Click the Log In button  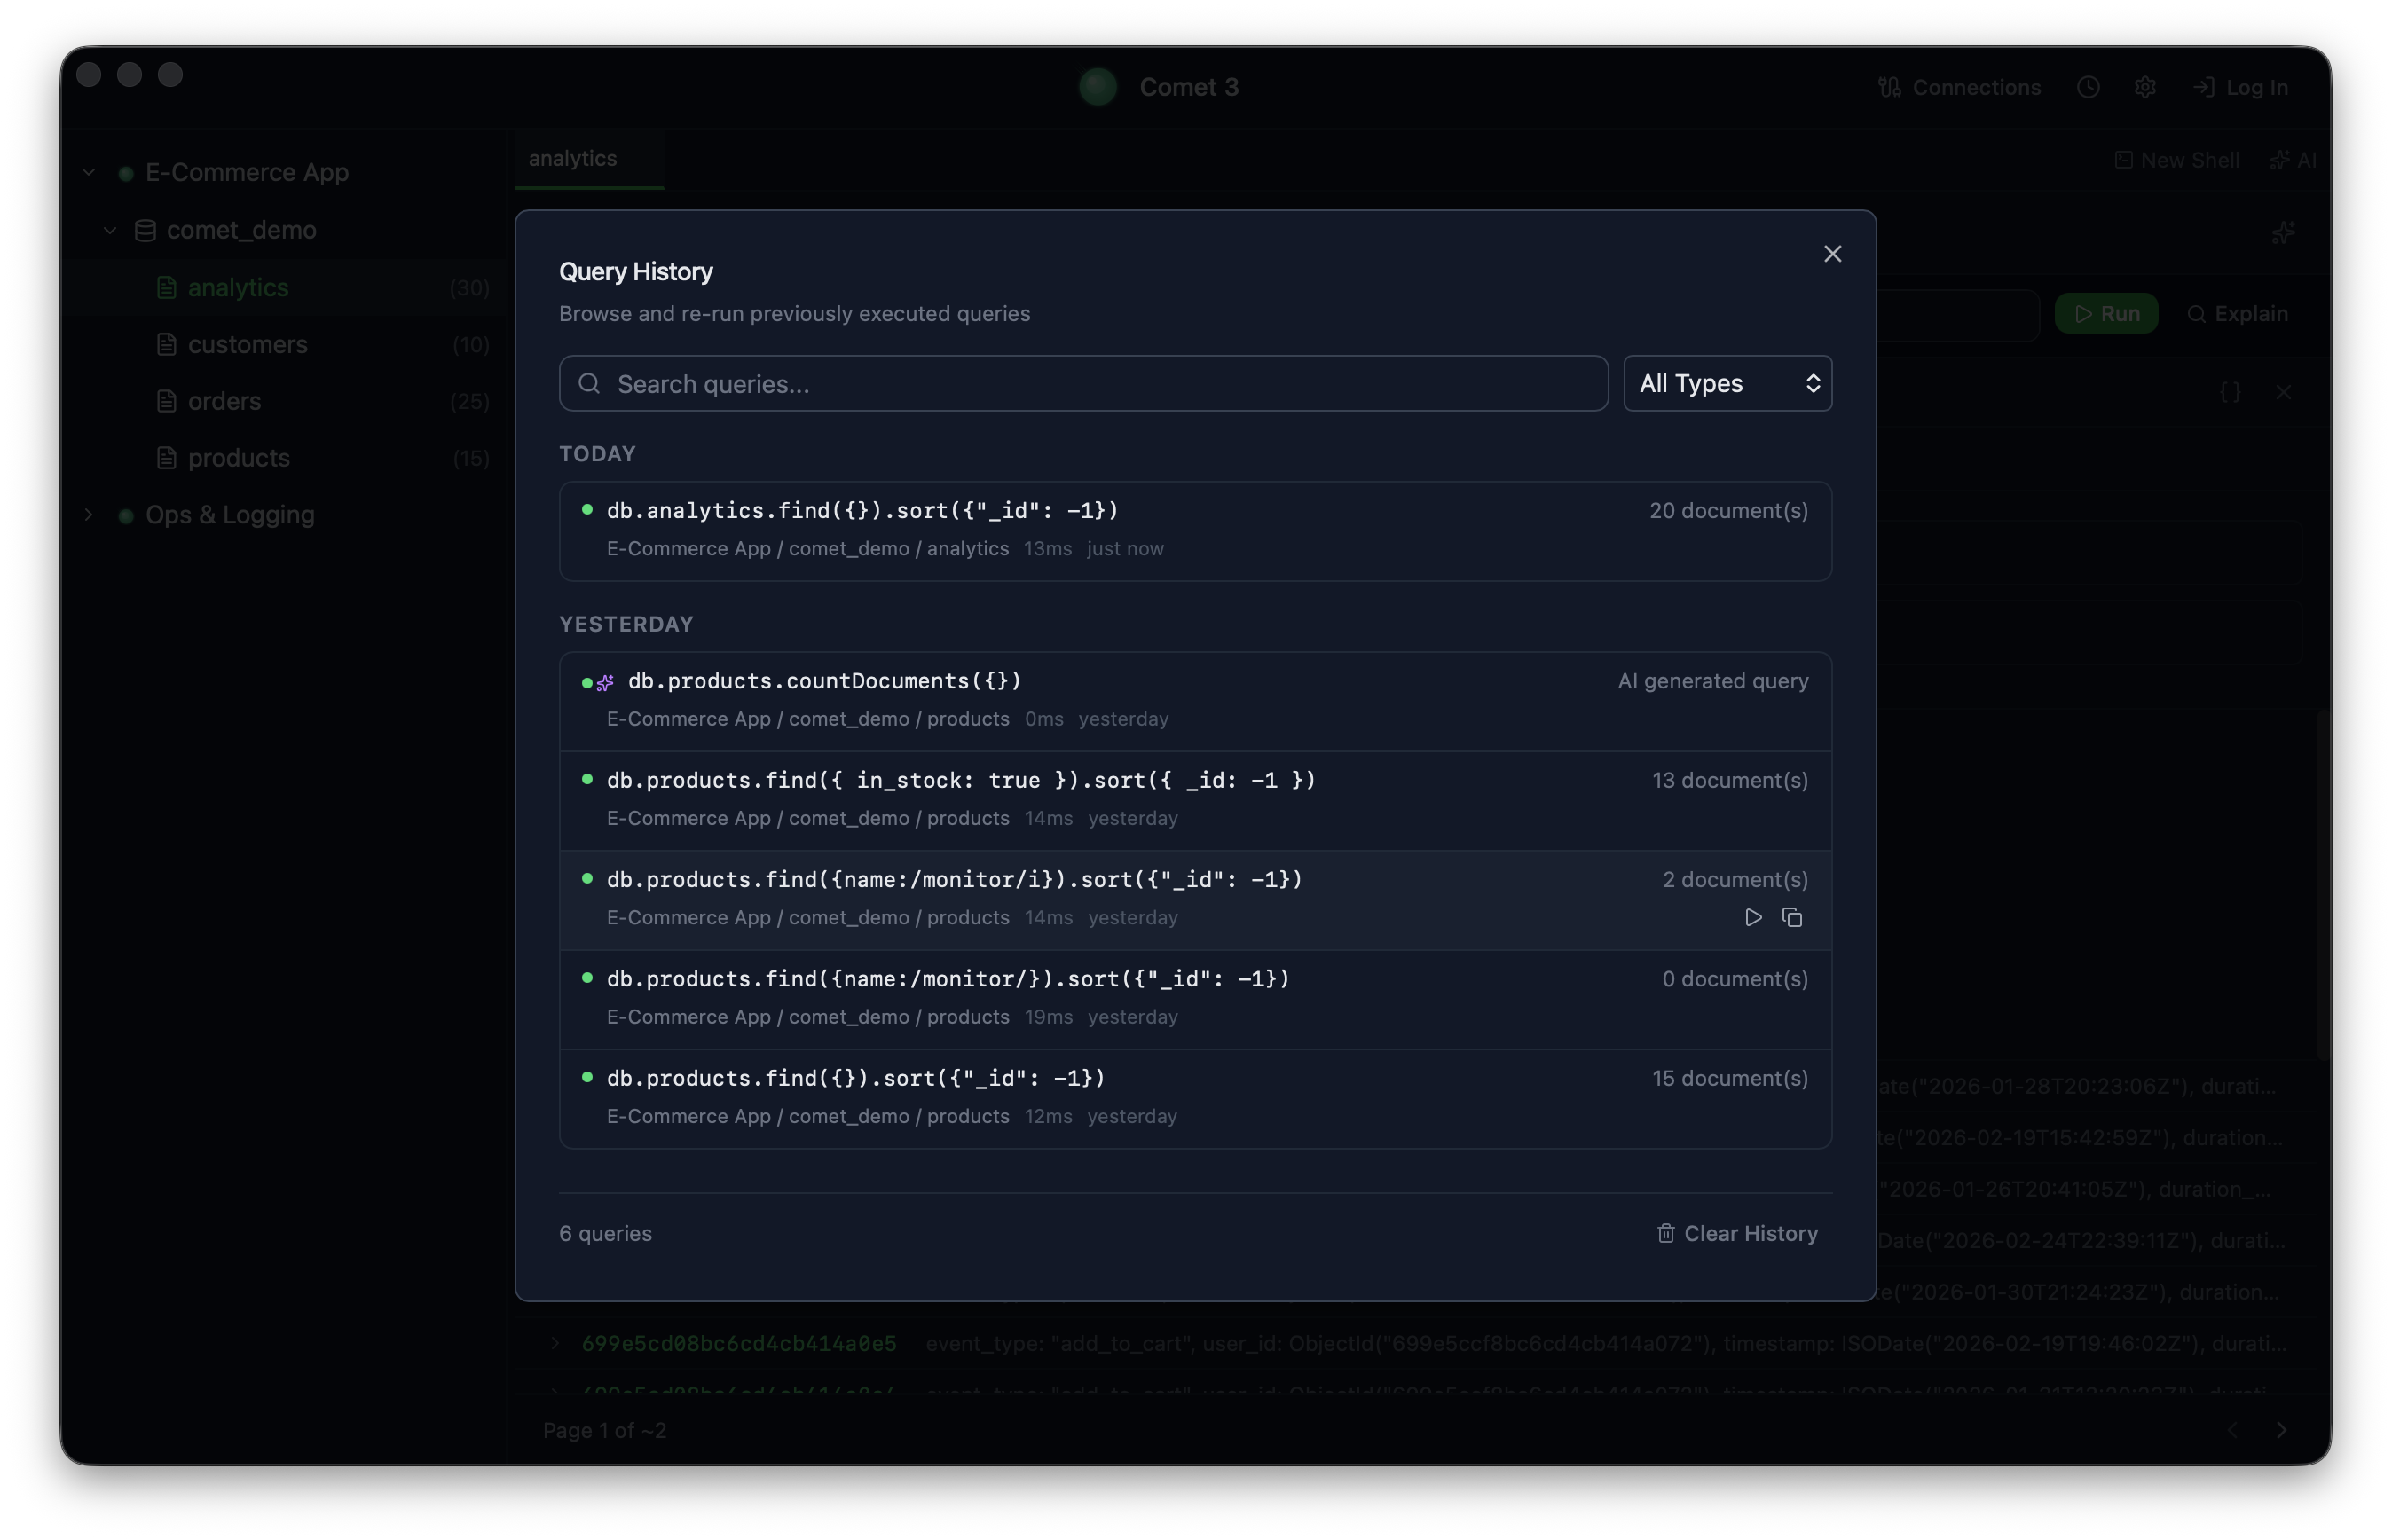(x=2243, y=87)
